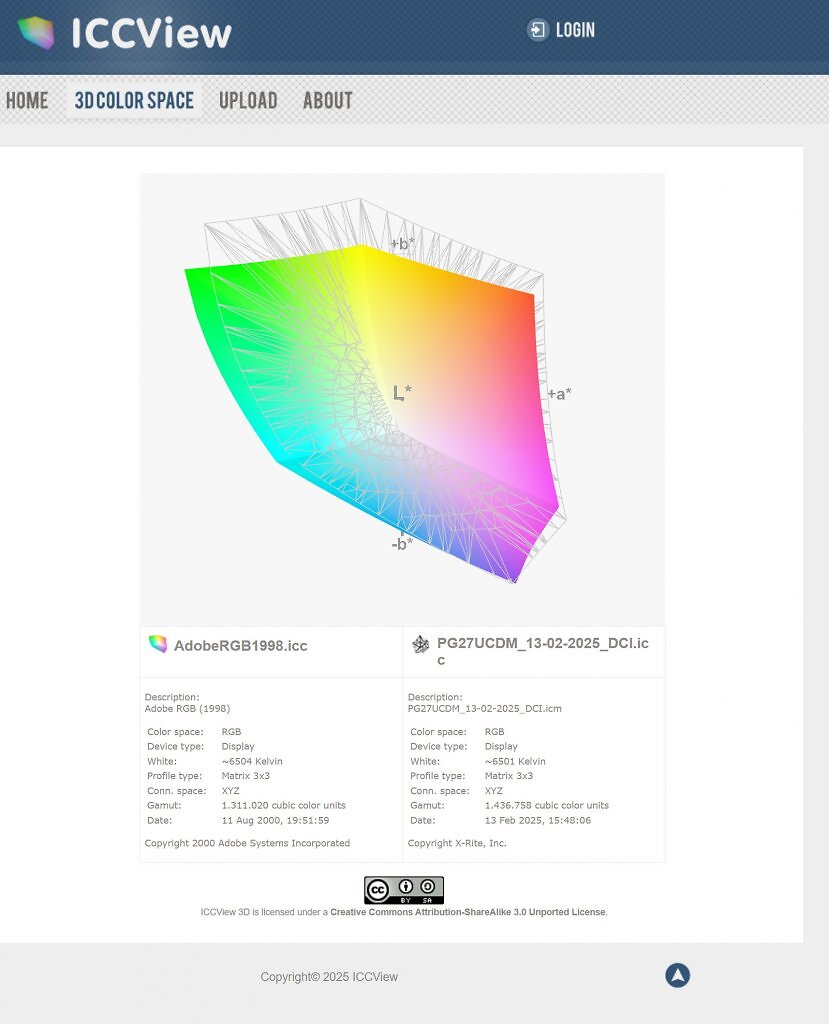Click the date '13 Feb 2025, 15:48:06'
Viewport: 829px width, 1024px height.
tap(538, 820)
